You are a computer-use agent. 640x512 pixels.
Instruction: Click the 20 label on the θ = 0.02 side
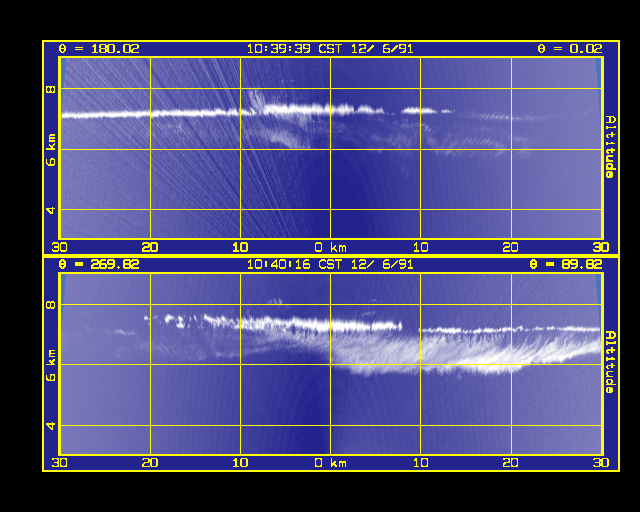pos(511,247)
